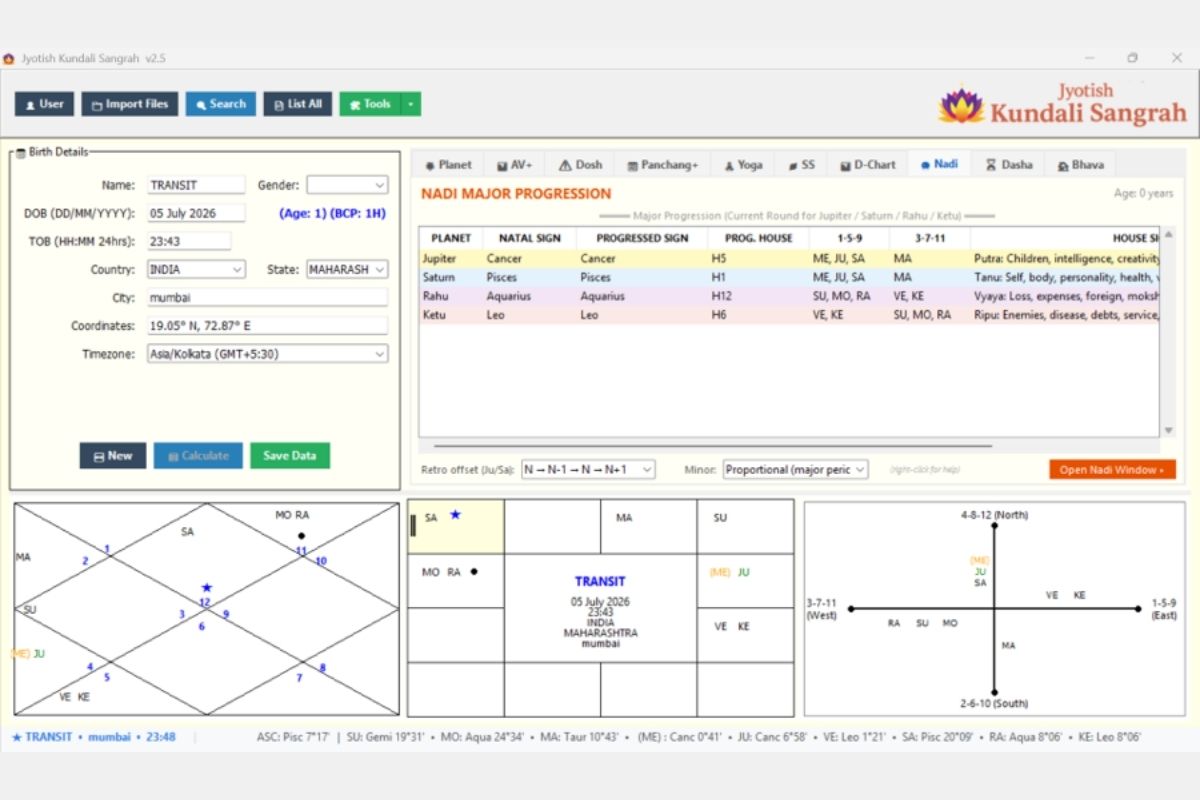
Task: Select the Panchang+ tab
Action: [x=662, y=165]
